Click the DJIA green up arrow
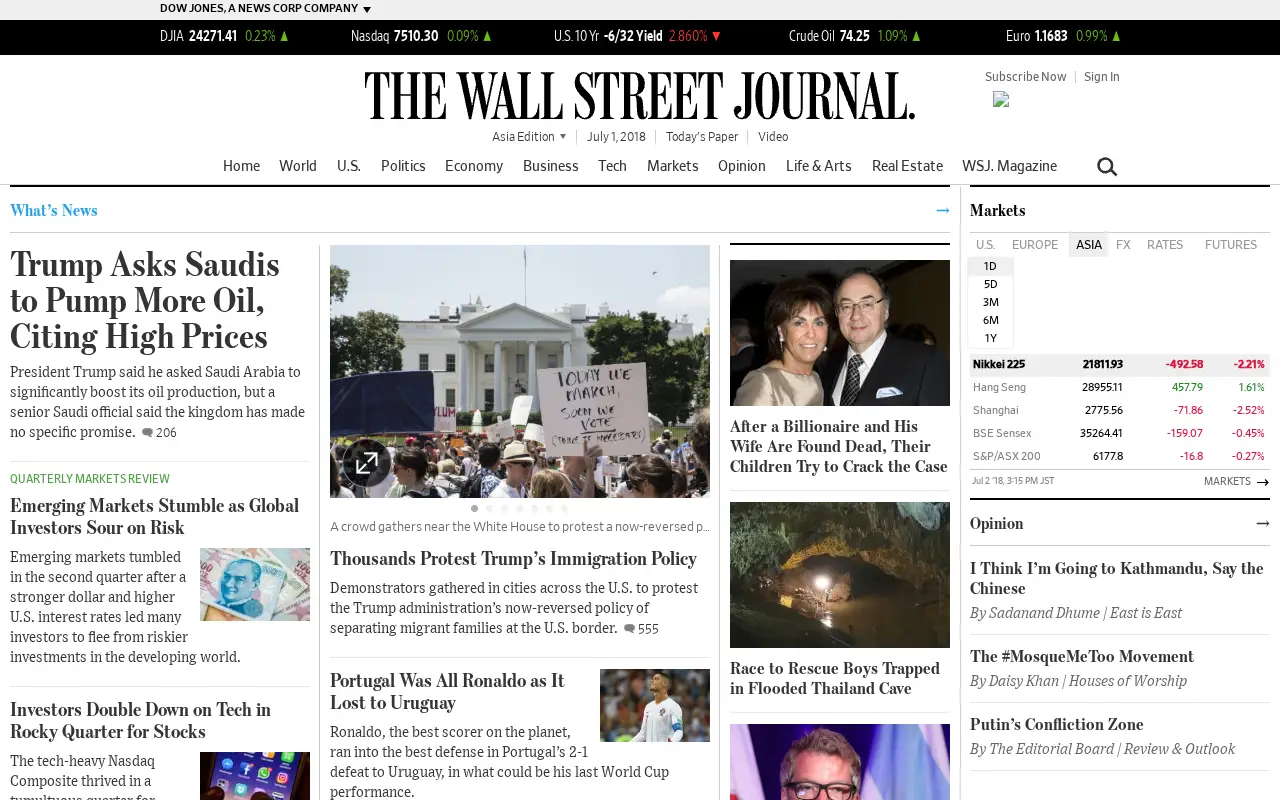 click(x=284, y=36)
